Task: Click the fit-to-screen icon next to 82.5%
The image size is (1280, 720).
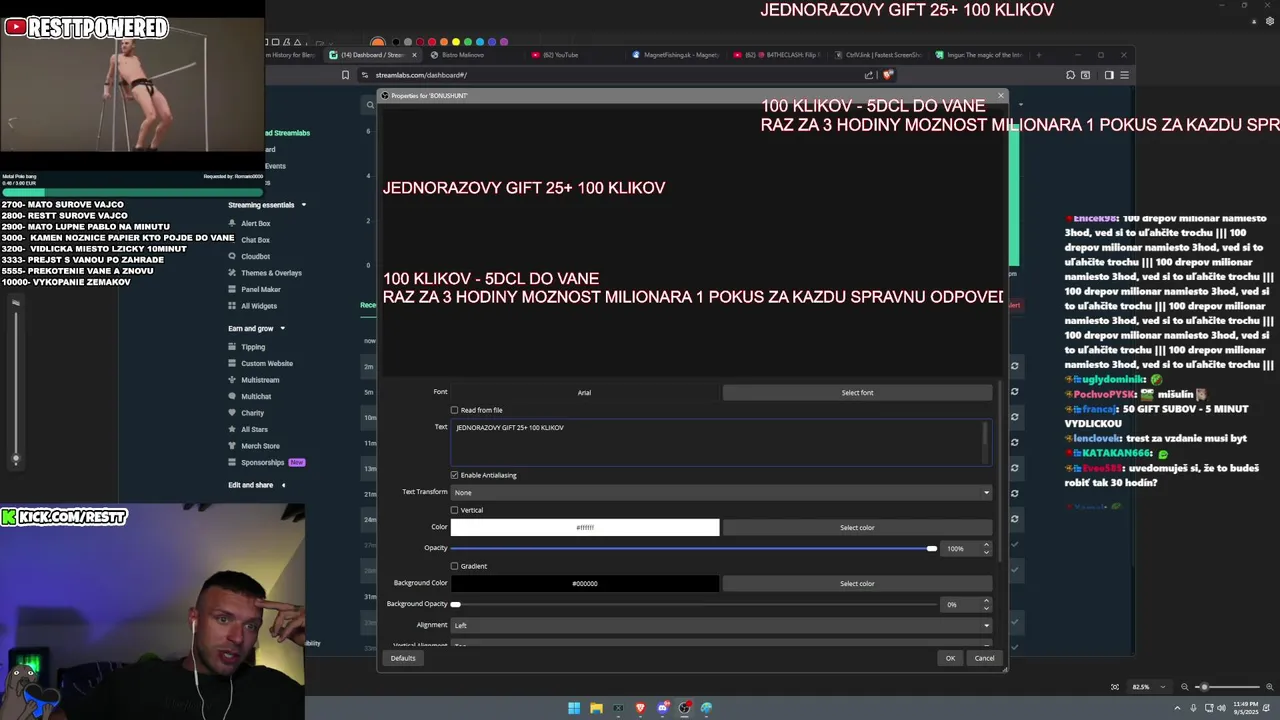Action: coord(1115,687)
